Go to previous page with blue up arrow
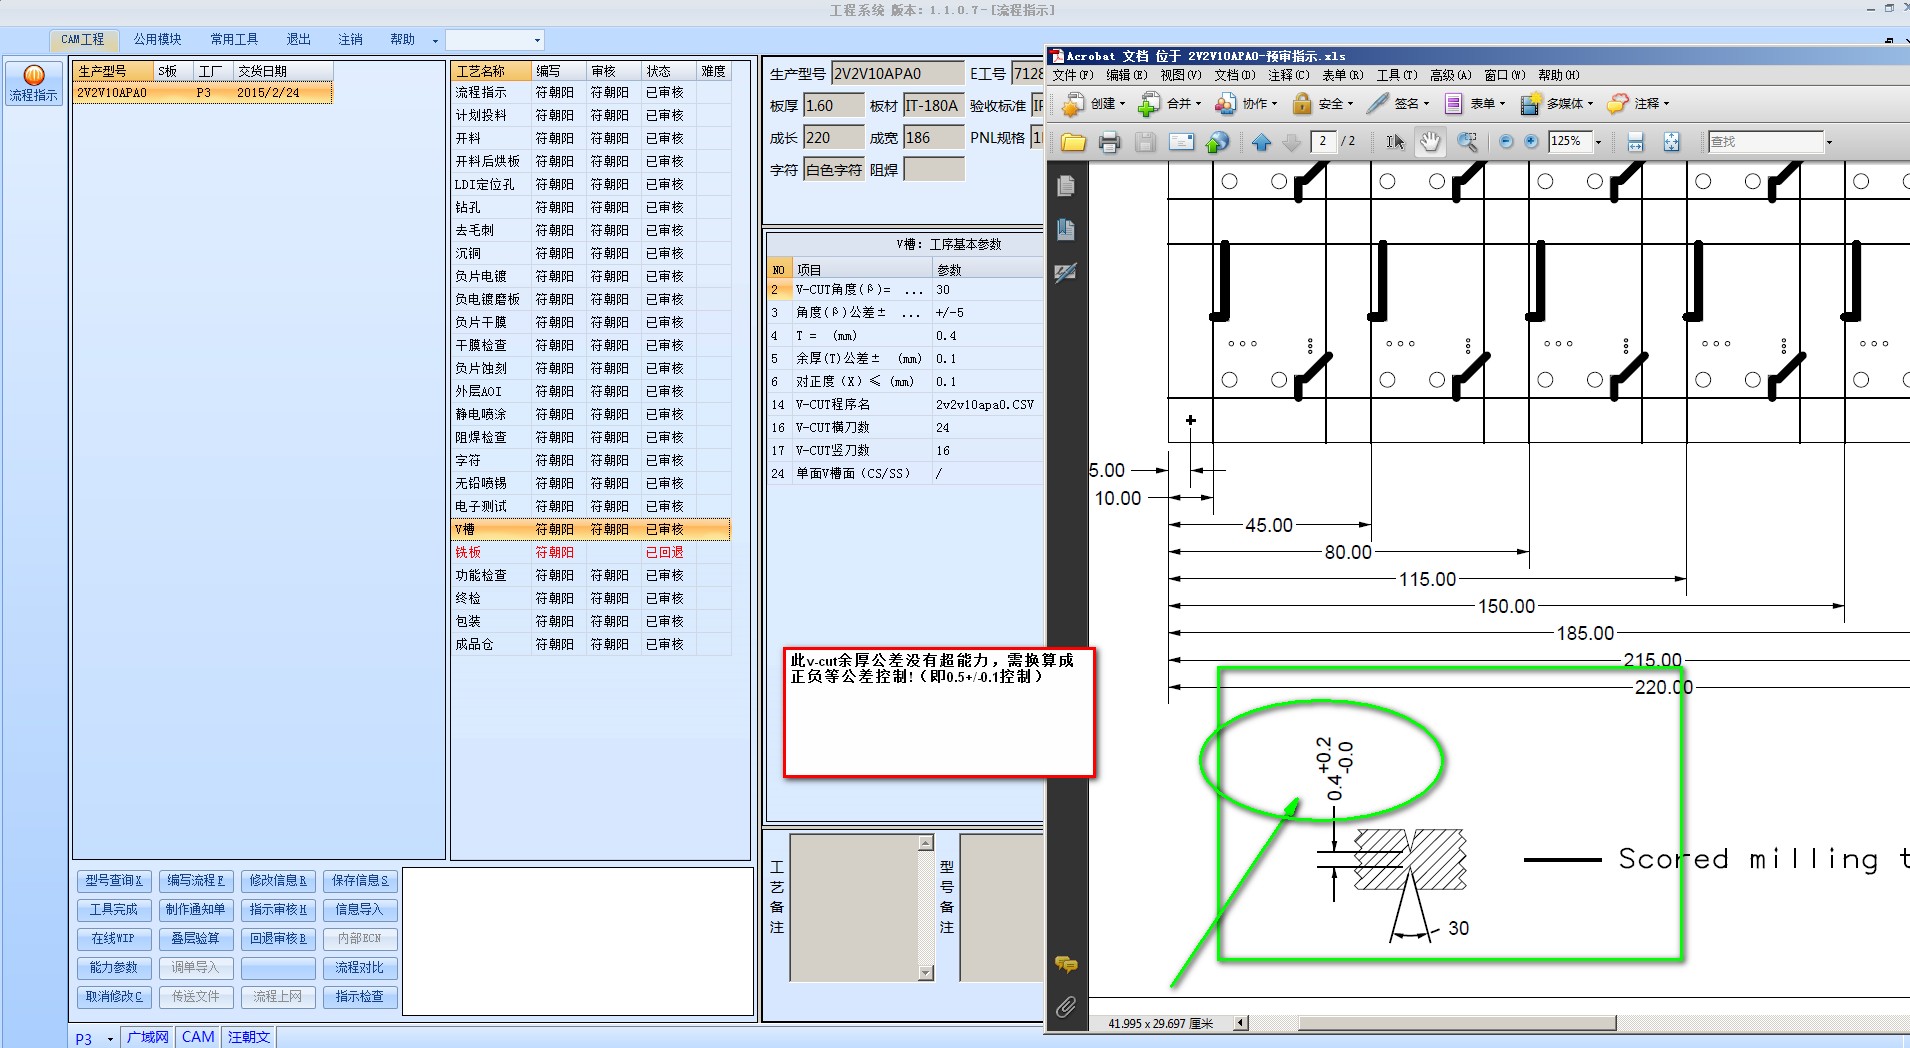Screen dimensions: 1910x1048 pyautogui.click(x=1261, y=142)
